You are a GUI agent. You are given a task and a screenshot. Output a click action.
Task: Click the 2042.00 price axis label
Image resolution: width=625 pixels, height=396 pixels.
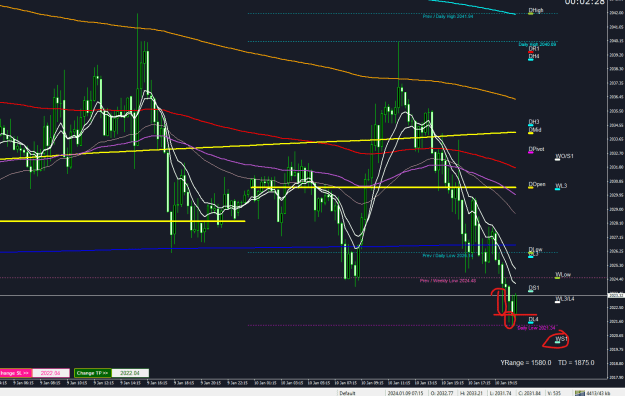pos(616,13)
